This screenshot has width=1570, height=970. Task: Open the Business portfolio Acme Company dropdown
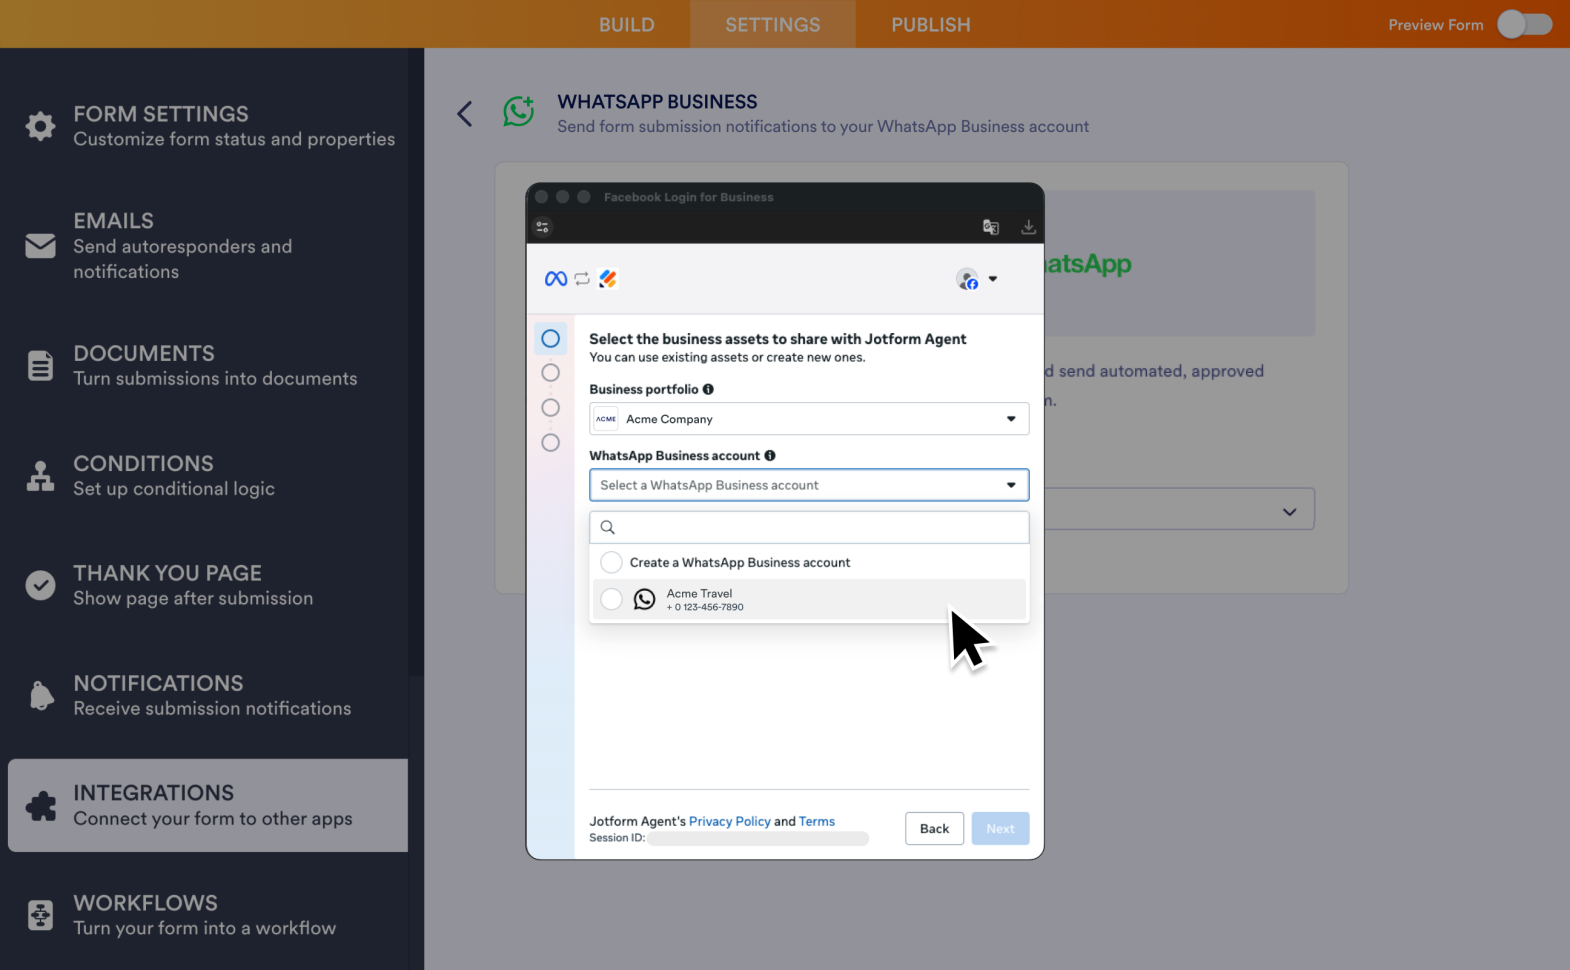tap(809, 419)
